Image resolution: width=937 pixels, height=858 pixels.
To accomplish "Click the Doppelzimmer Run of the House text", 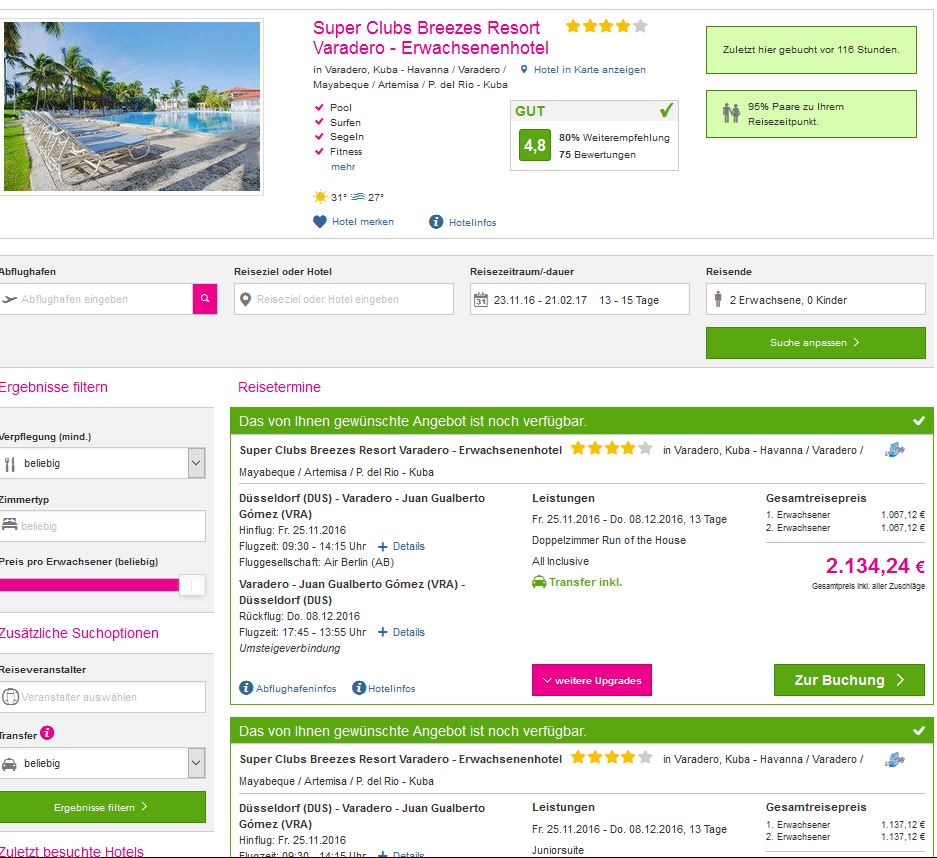I will coord(609,540).
